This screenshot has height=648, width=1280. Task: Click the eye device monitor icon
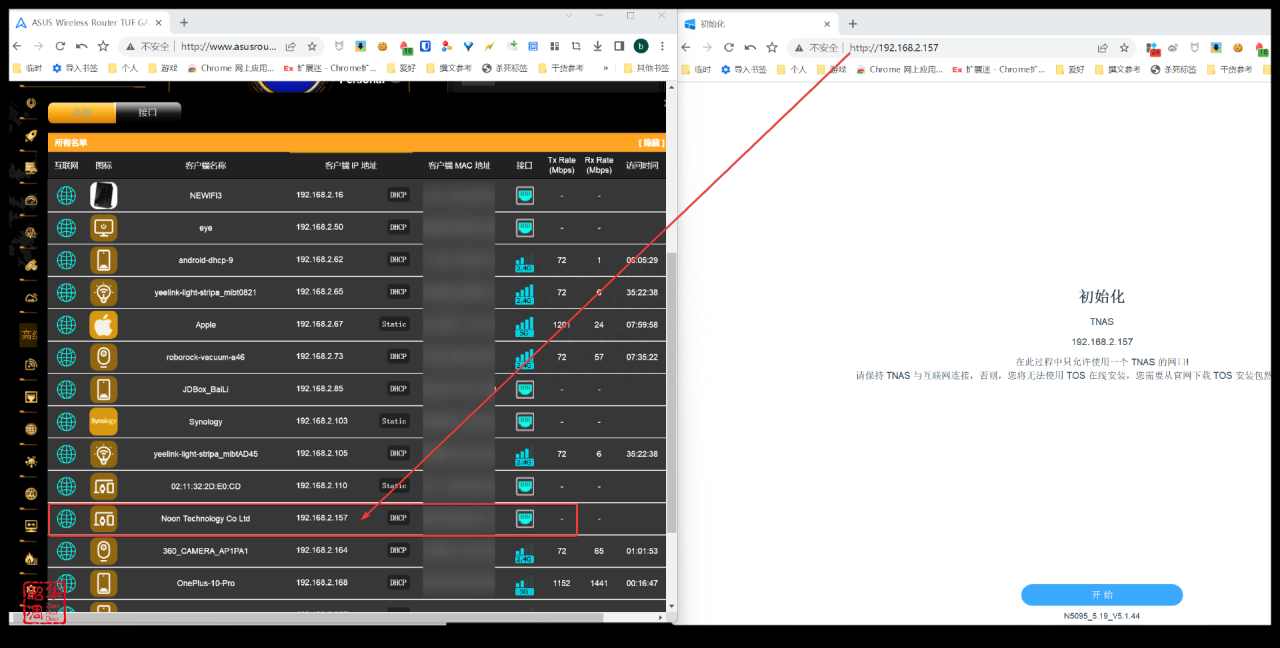[x=104, y=228]
